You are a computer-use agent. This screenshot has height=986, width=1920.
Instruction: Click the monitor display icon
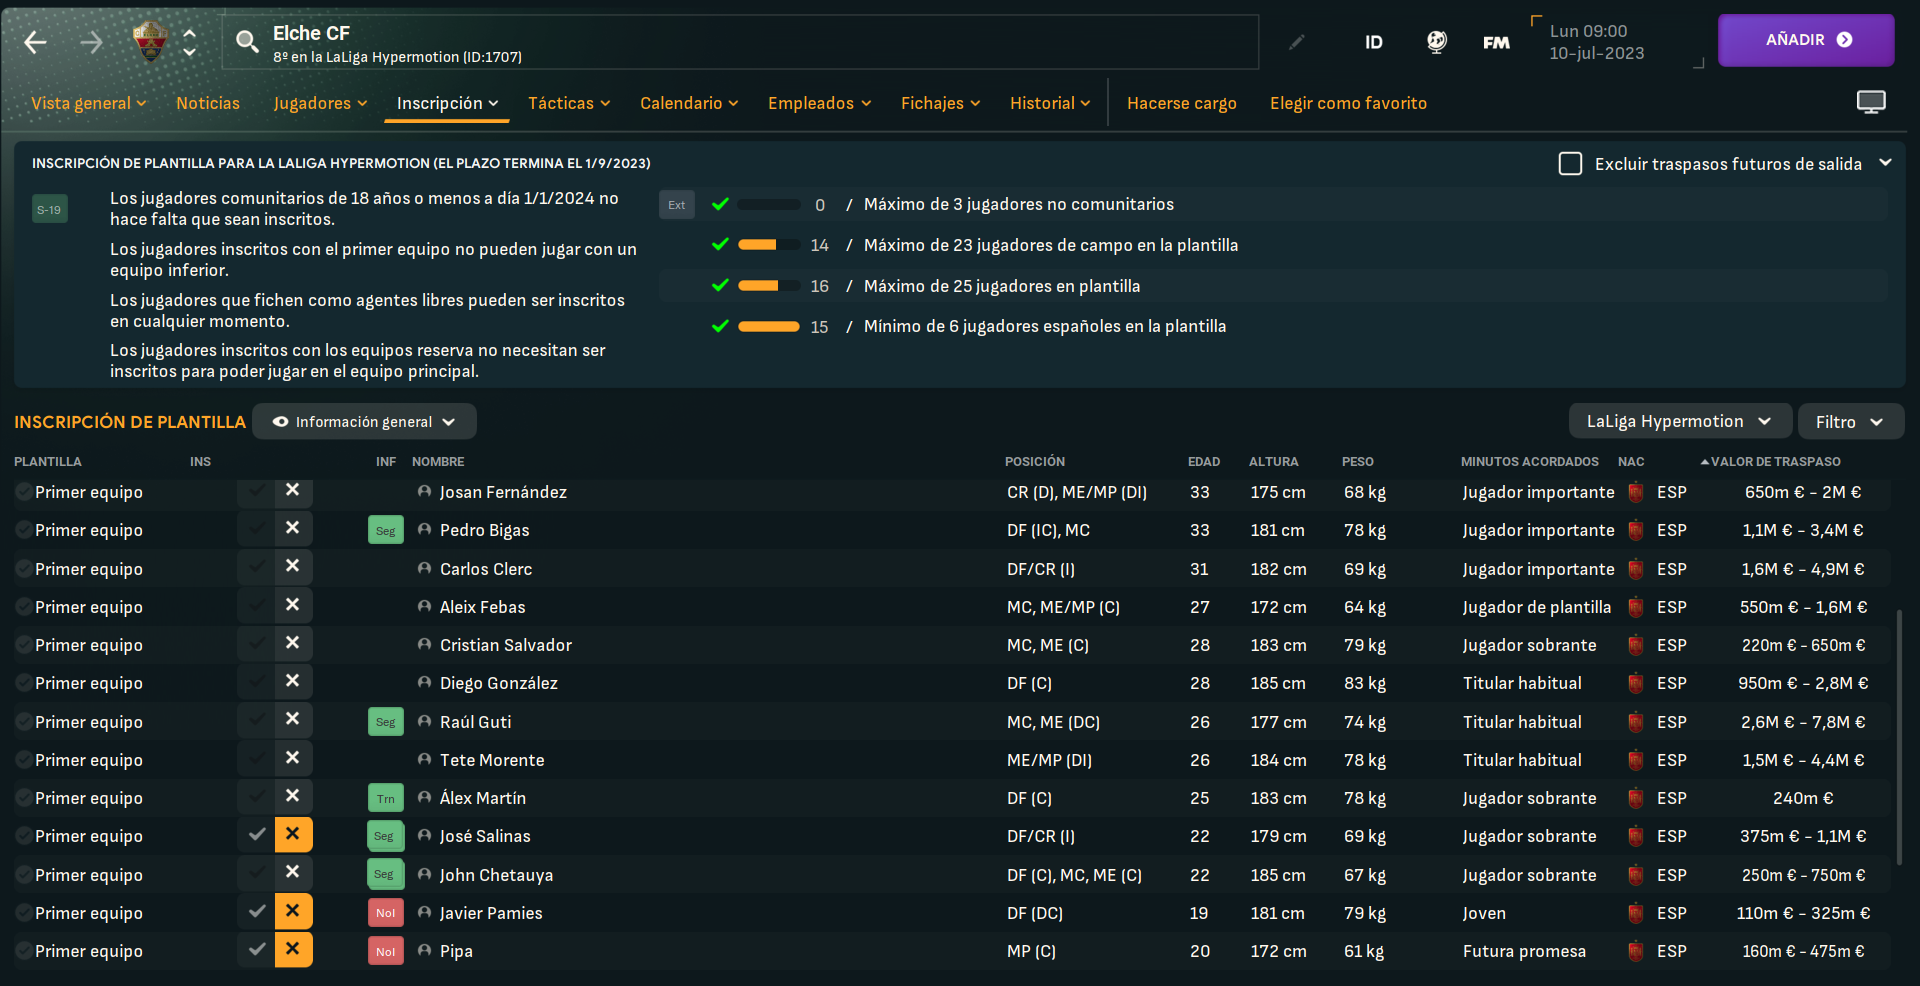click(x=1871, y=102)
